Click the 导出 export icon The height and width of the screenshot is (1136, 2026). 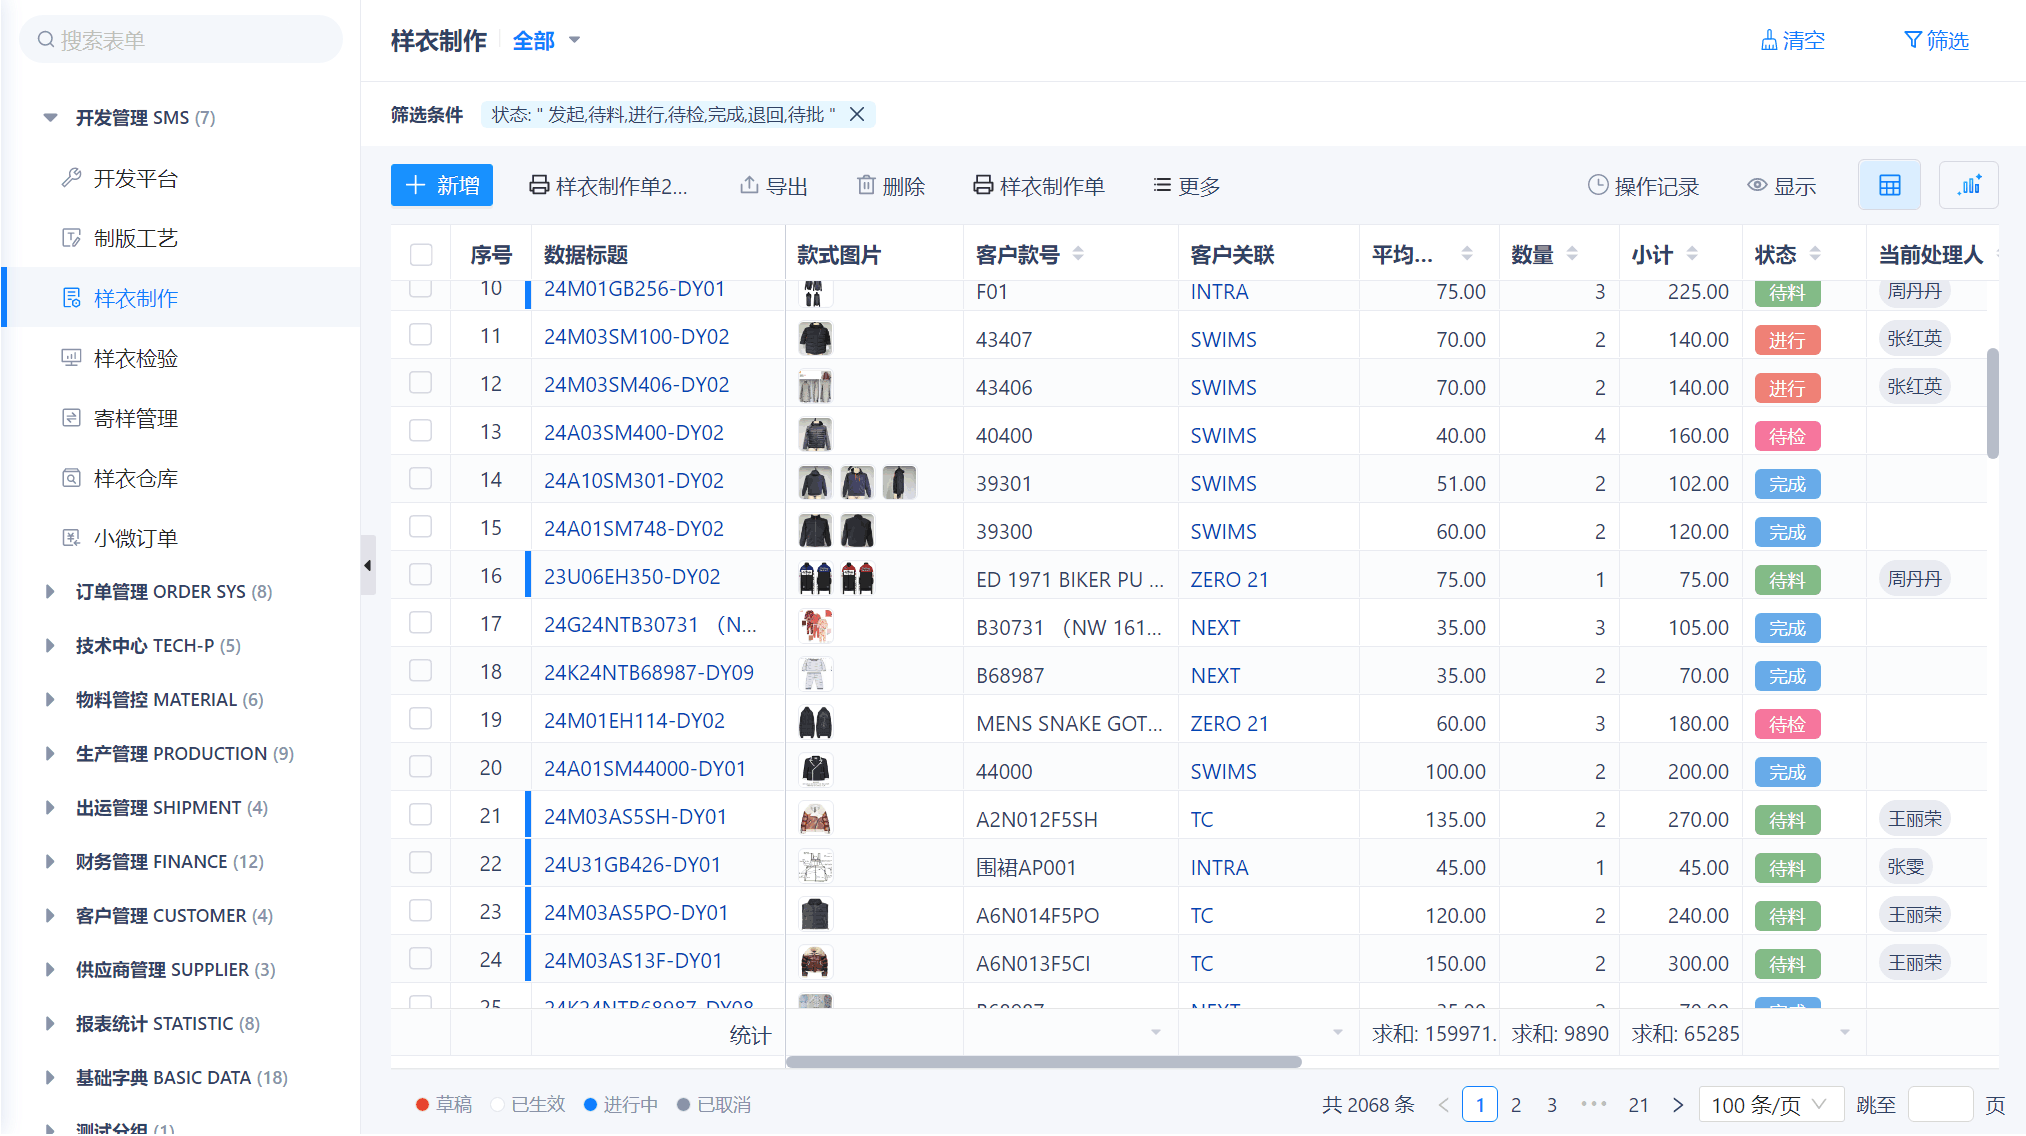tap(749, 185)
